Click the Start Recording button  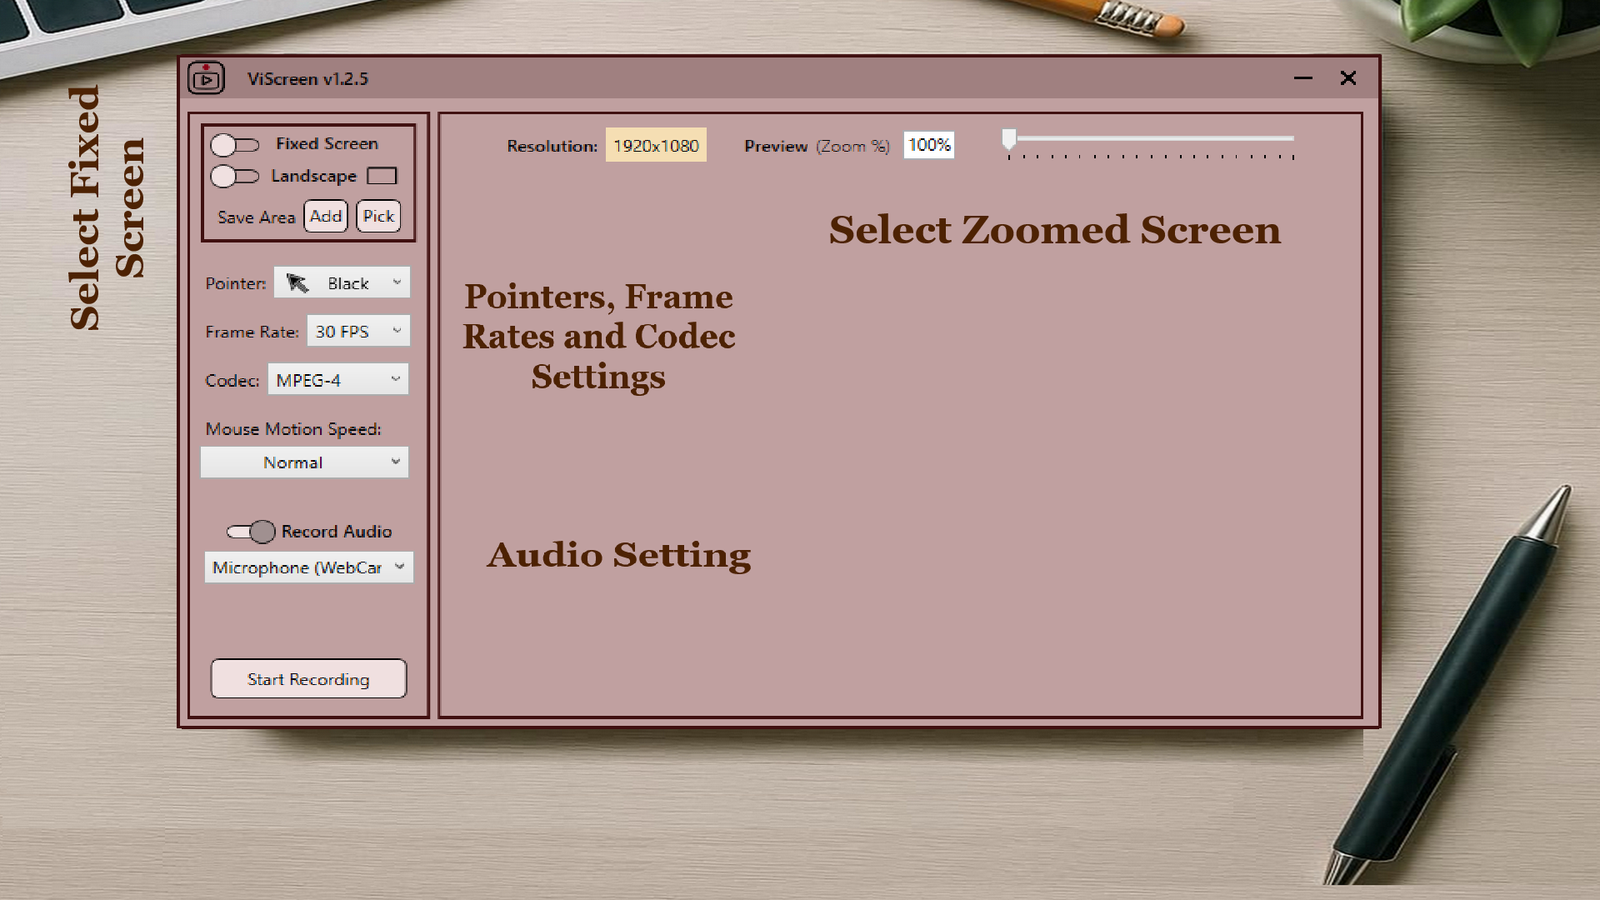[x=308, y=679]
